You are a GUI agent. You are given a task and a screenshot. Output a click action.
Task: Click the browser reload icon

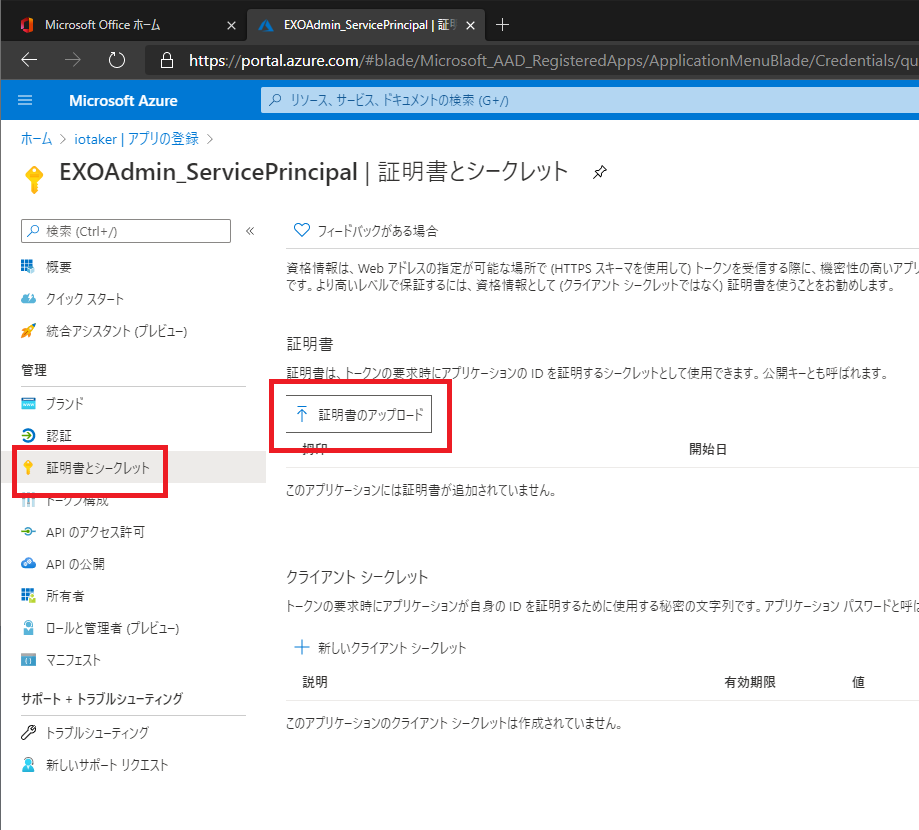point(117,61)
